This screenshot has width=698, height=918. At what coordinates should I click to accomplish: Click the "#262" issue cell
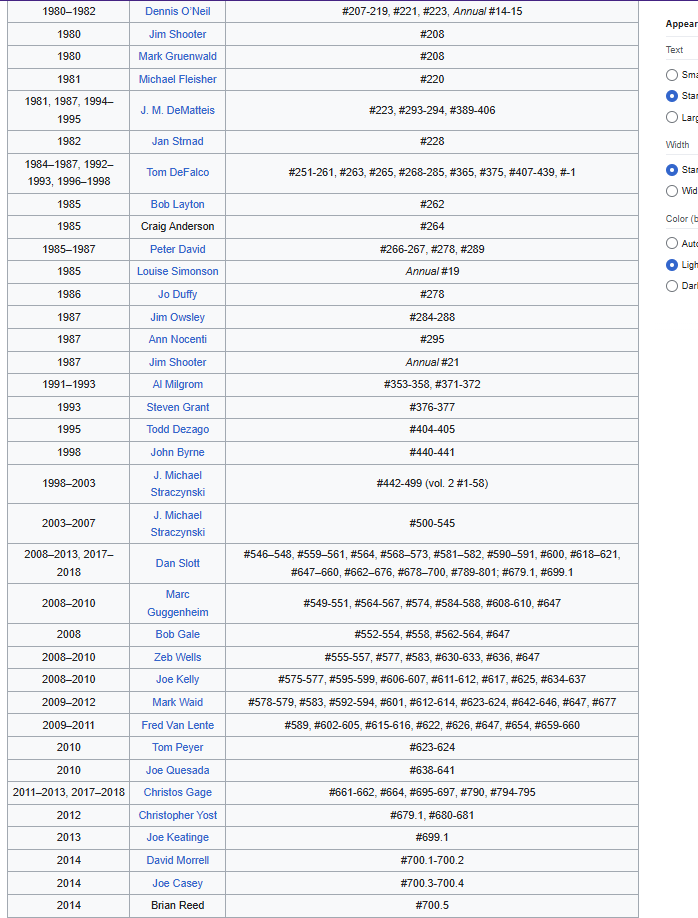coord(432,204)
